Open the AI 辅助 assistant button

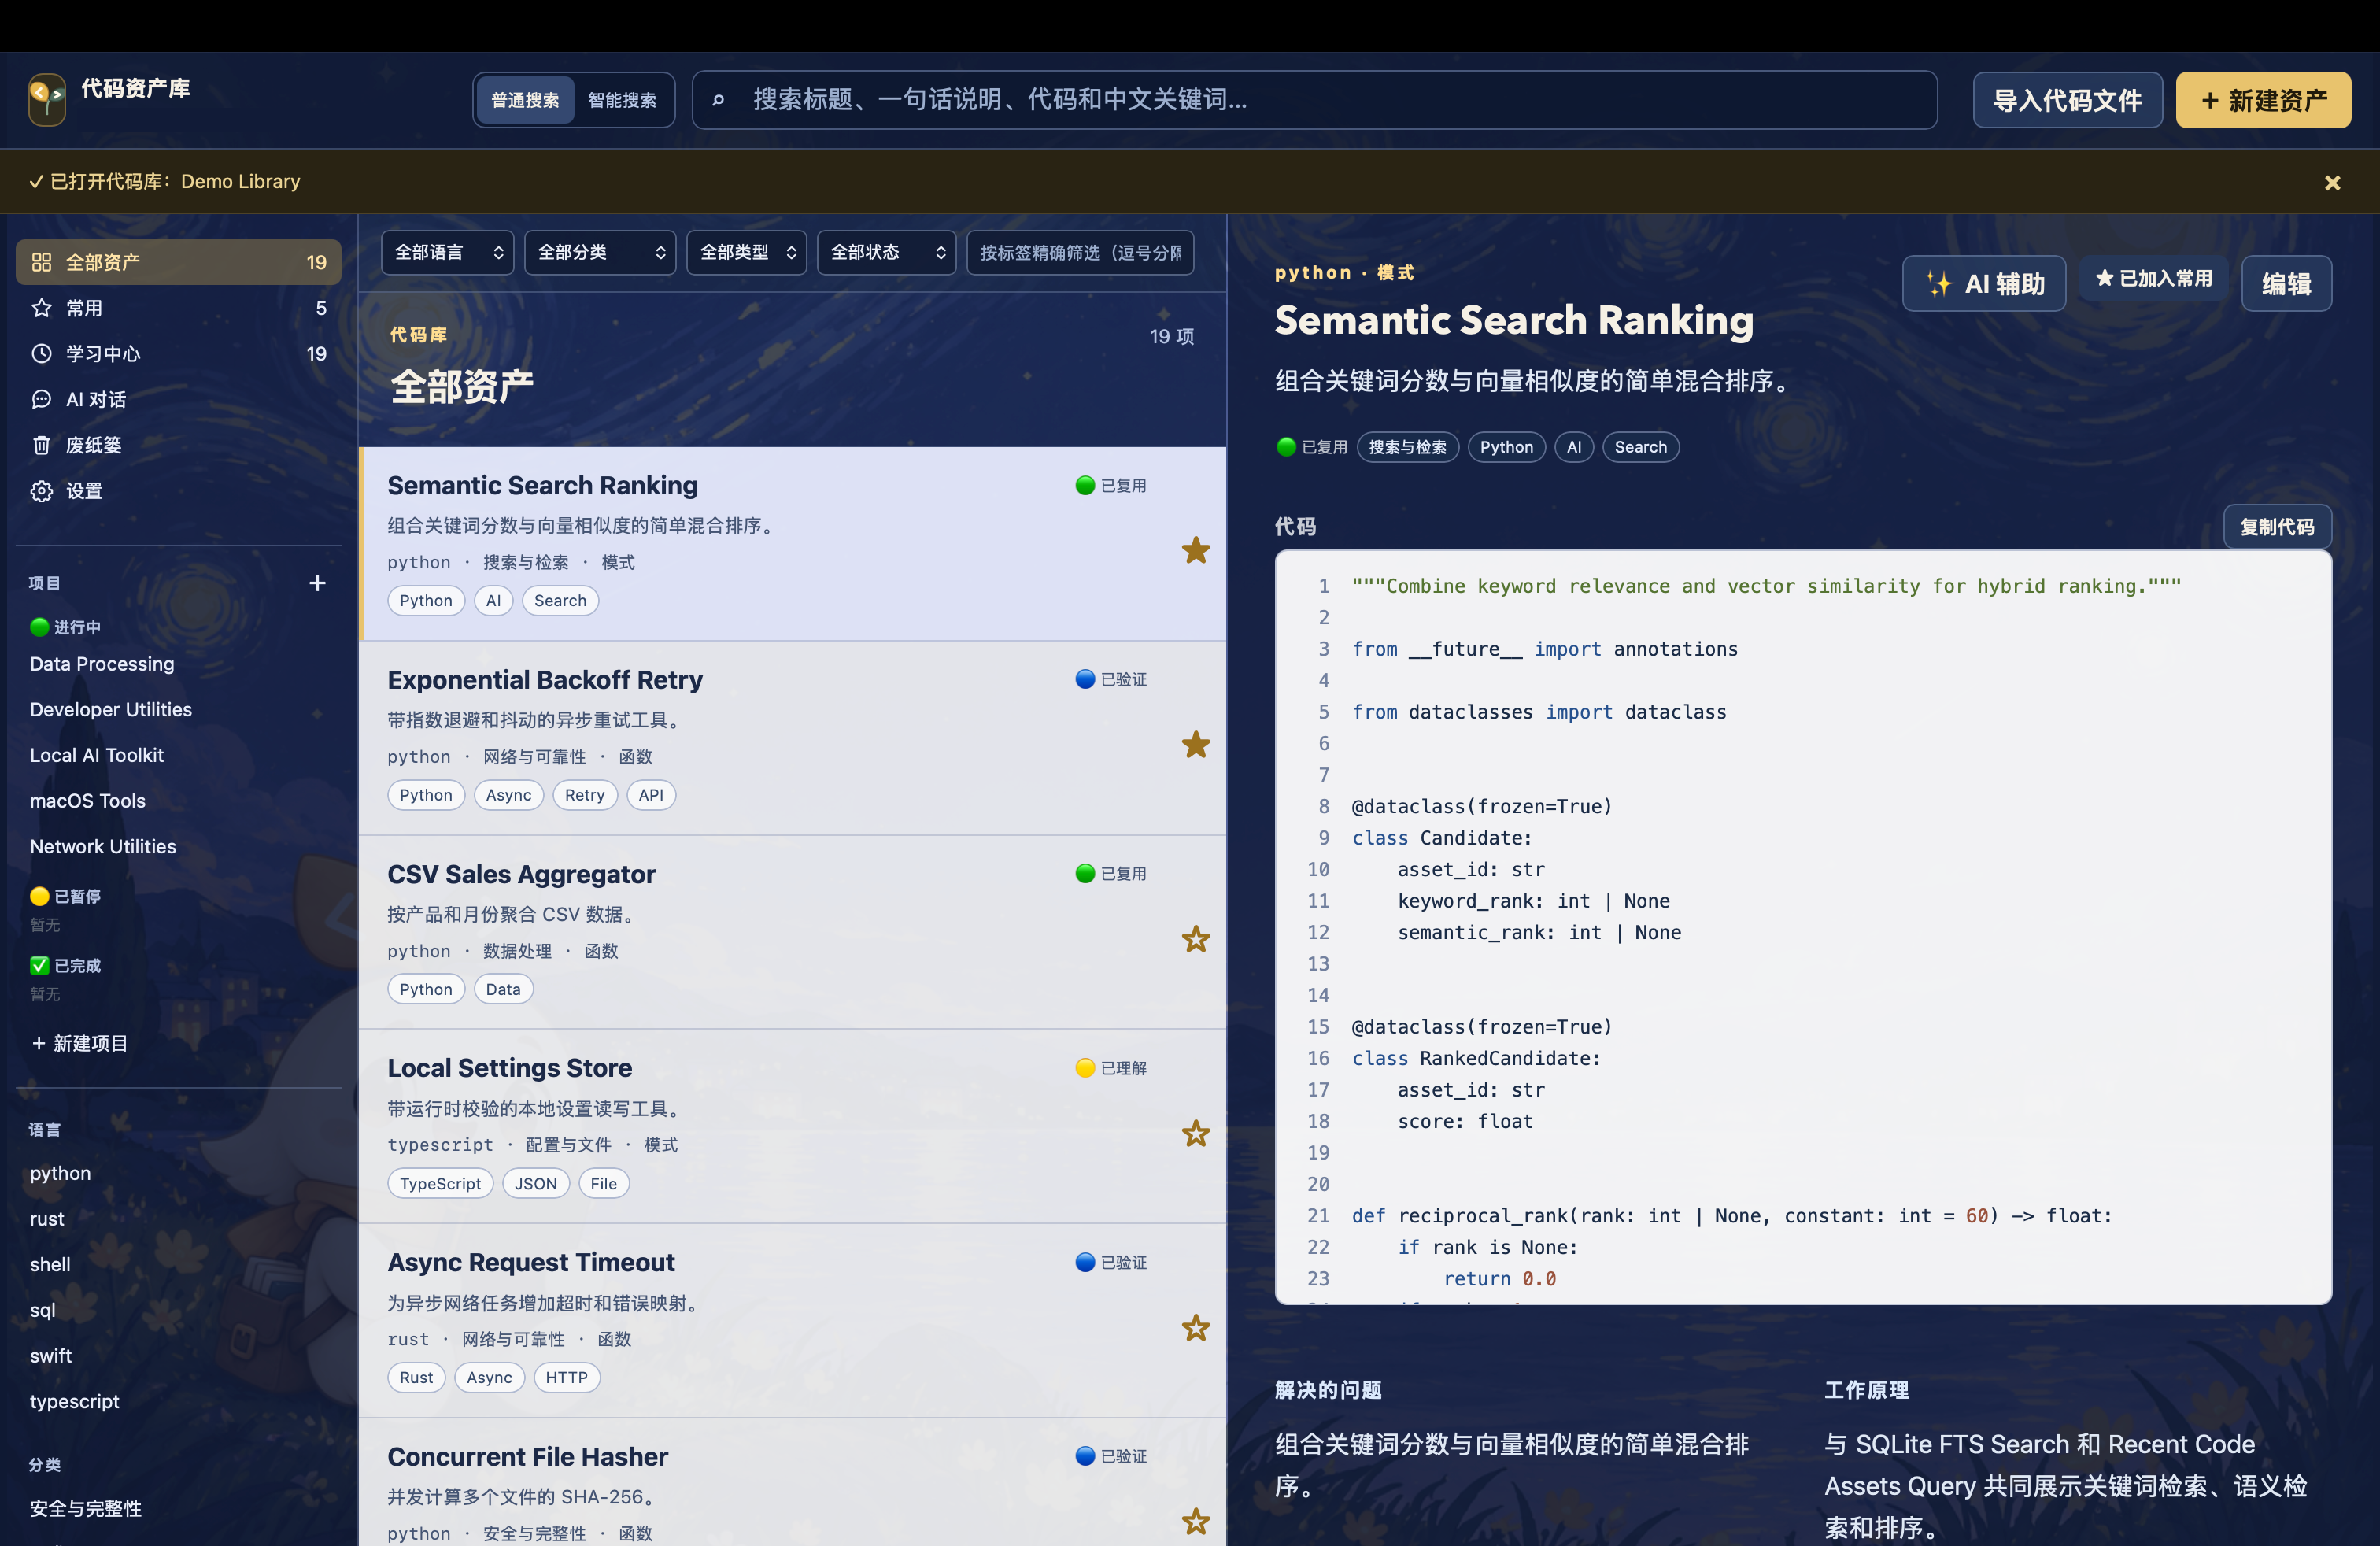(x=1984, y=284)
